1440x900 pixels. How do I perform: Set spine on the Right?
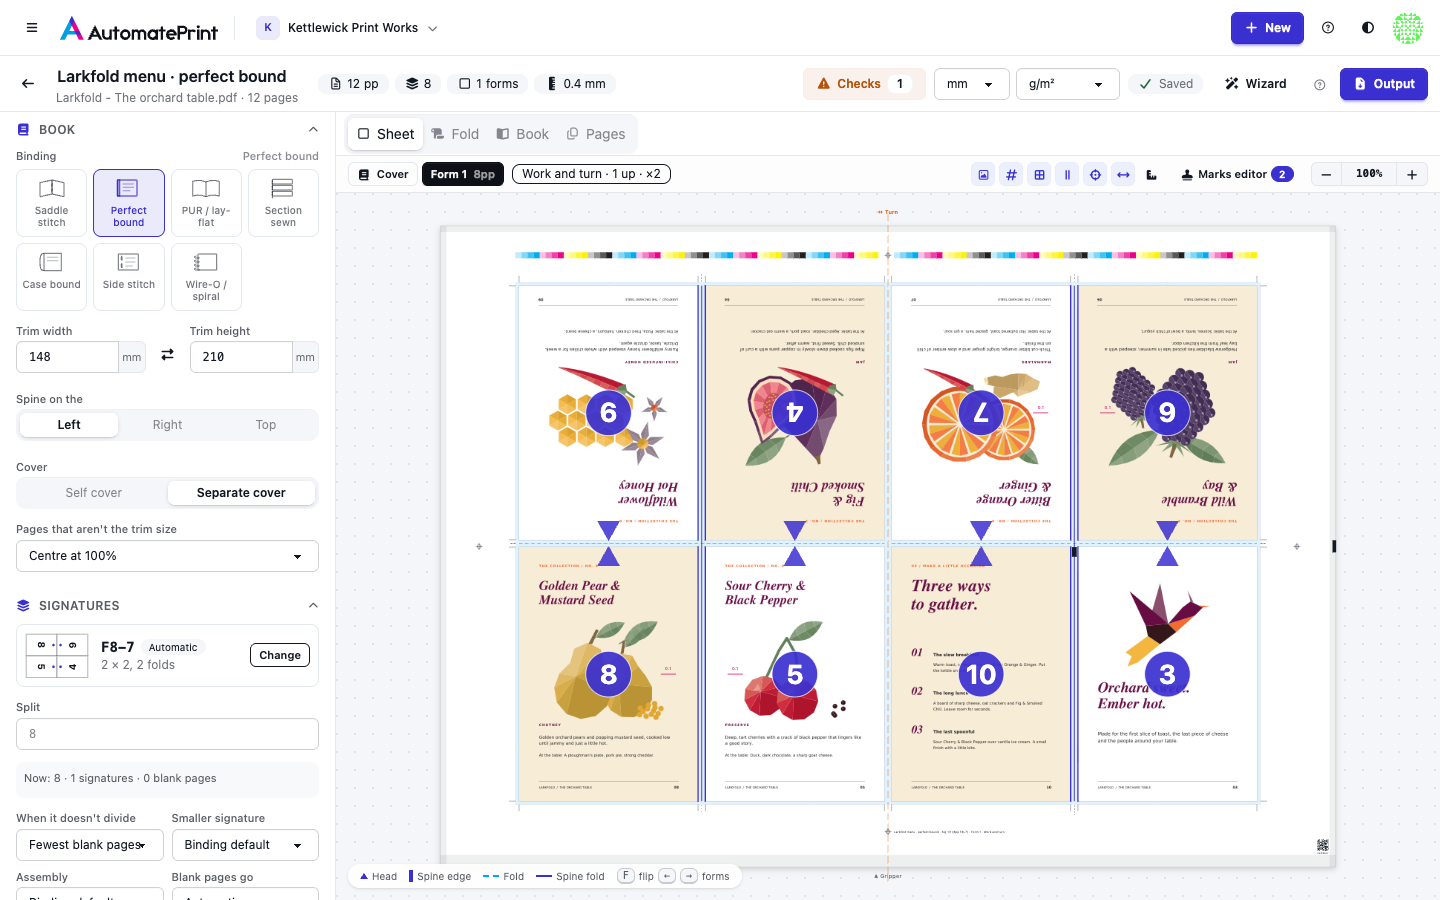coord(167,425)
